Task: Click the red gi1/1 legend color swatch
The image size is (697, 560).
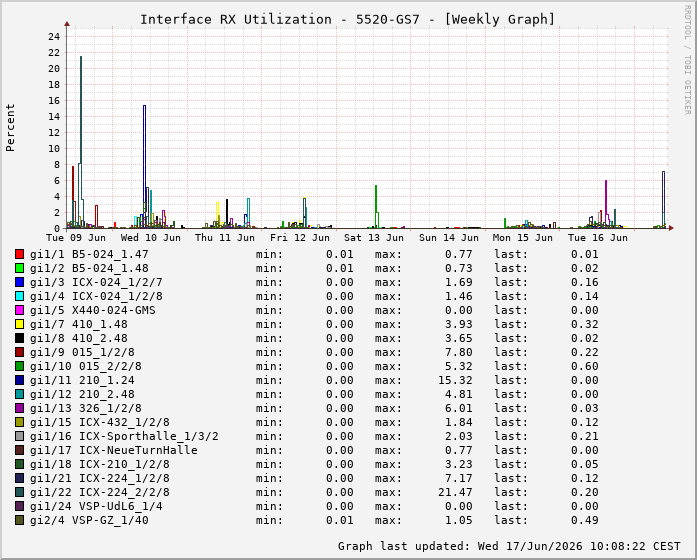Action: tap(19, 254)
